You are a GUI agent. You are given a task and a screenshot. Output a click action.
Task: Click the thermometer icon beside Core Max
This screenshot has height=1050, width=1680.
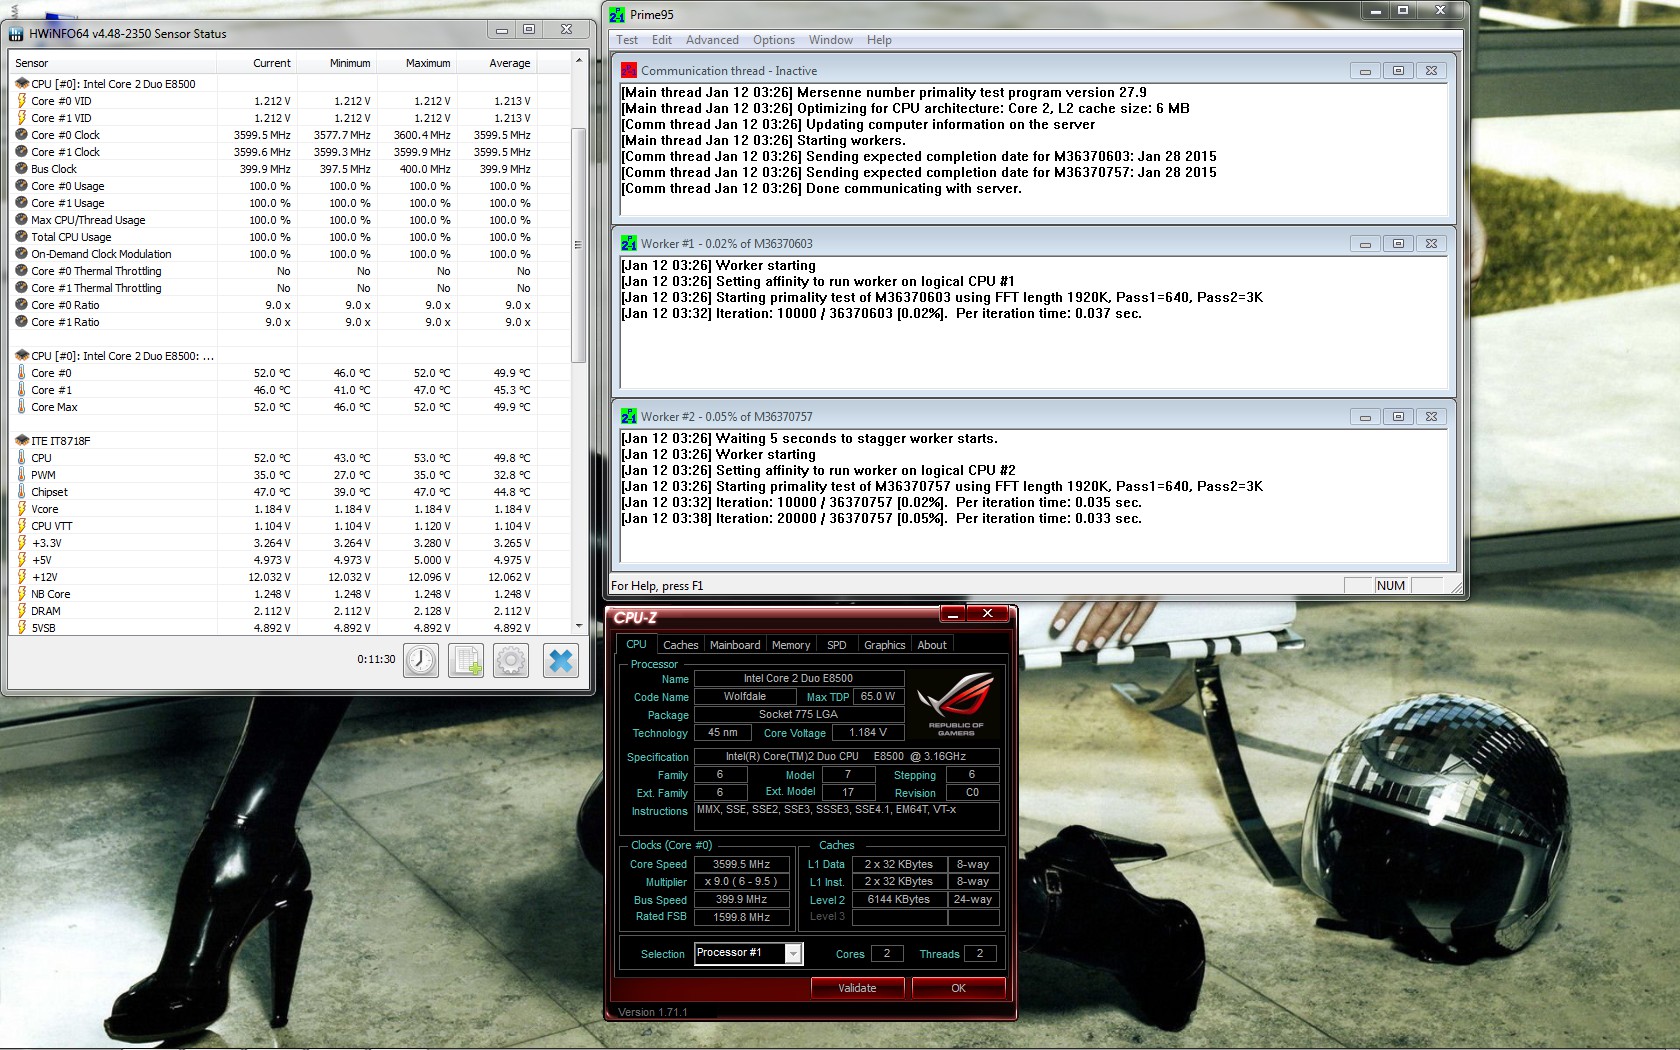(x=21, y=407)
